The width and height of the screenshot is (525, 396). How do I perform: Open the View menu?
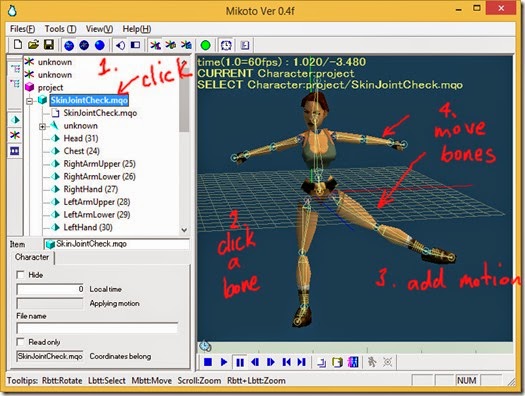(99, 29)
